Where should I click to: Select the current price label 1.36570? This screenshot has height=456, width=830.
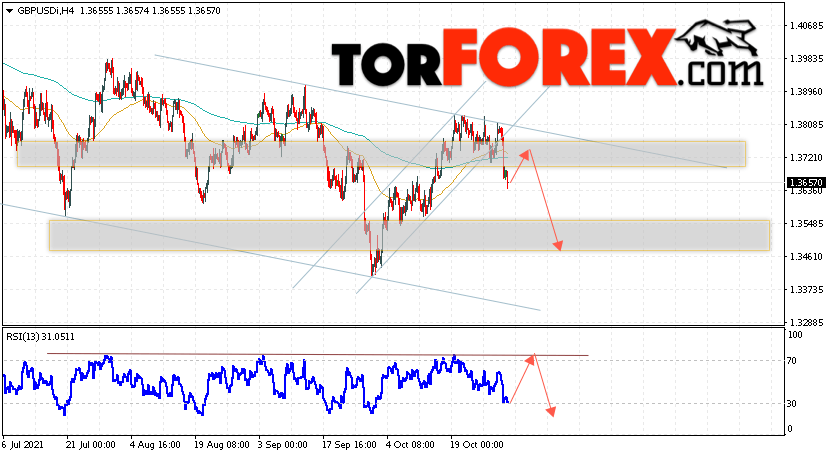pos(806,183)
